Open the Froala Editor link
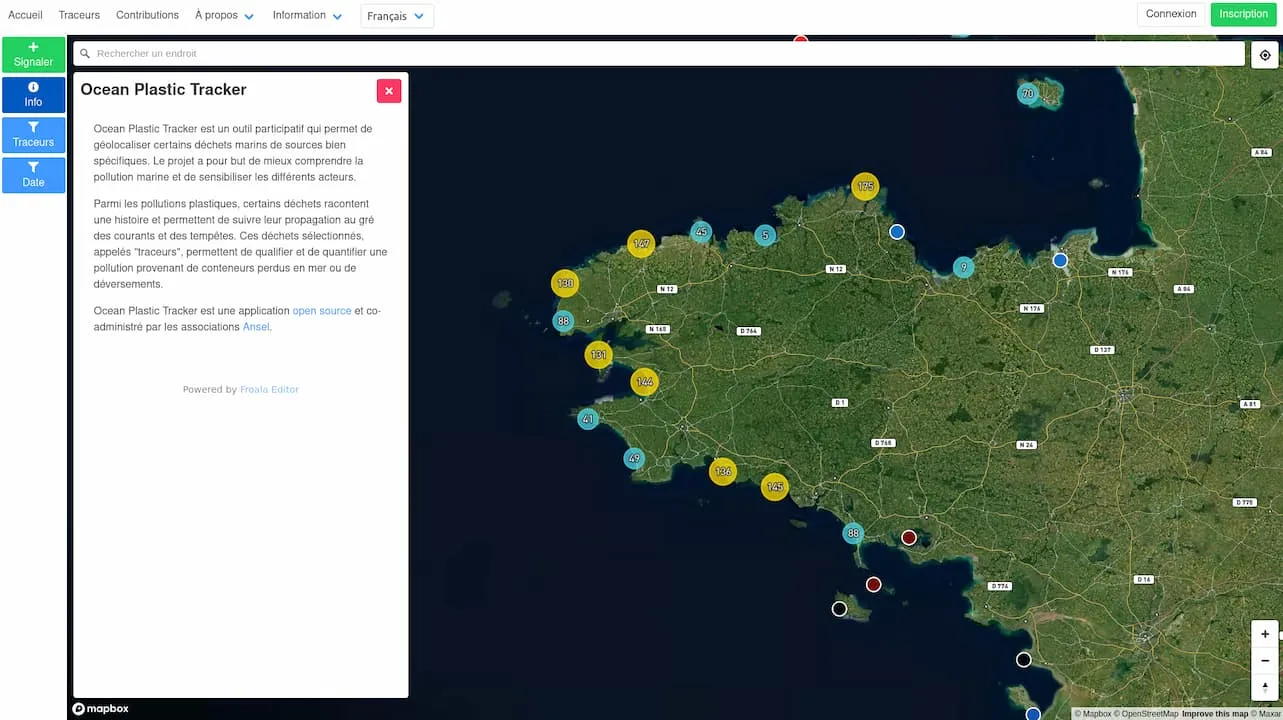This screenshot has width=1283, height=720. [269, 390]
